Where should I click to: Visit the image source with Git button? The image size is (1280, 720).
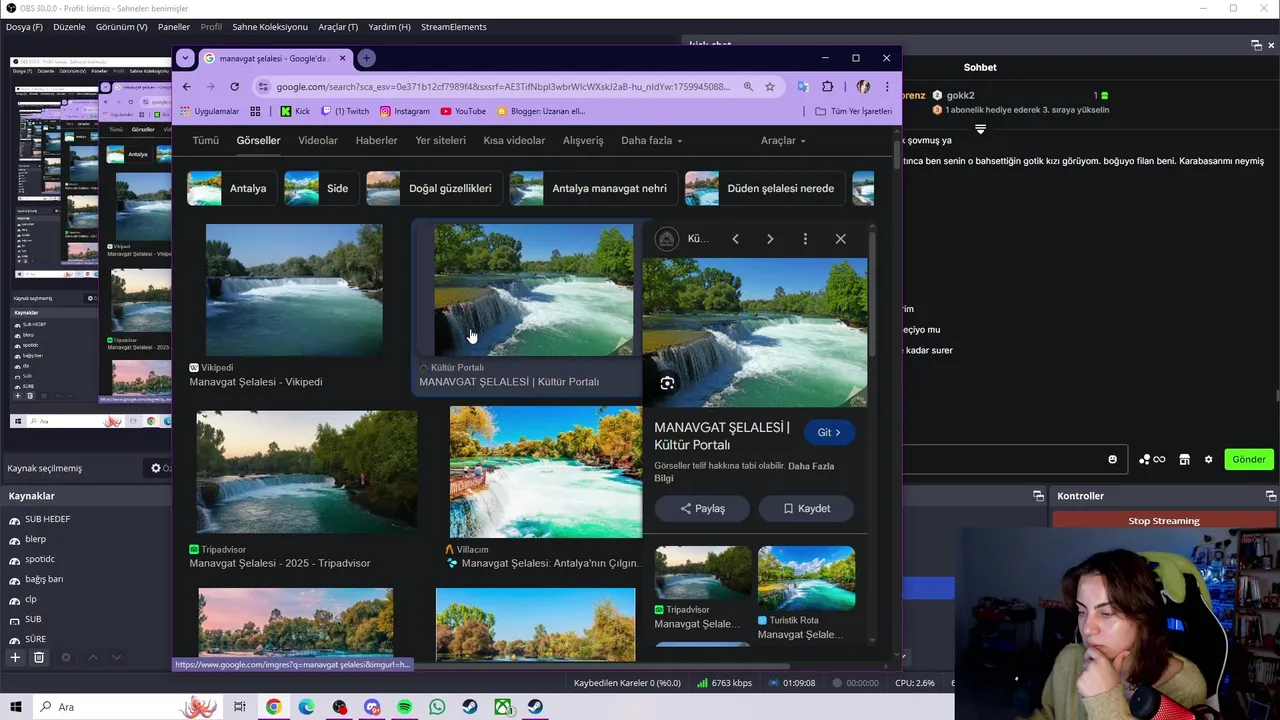point(829,433)
